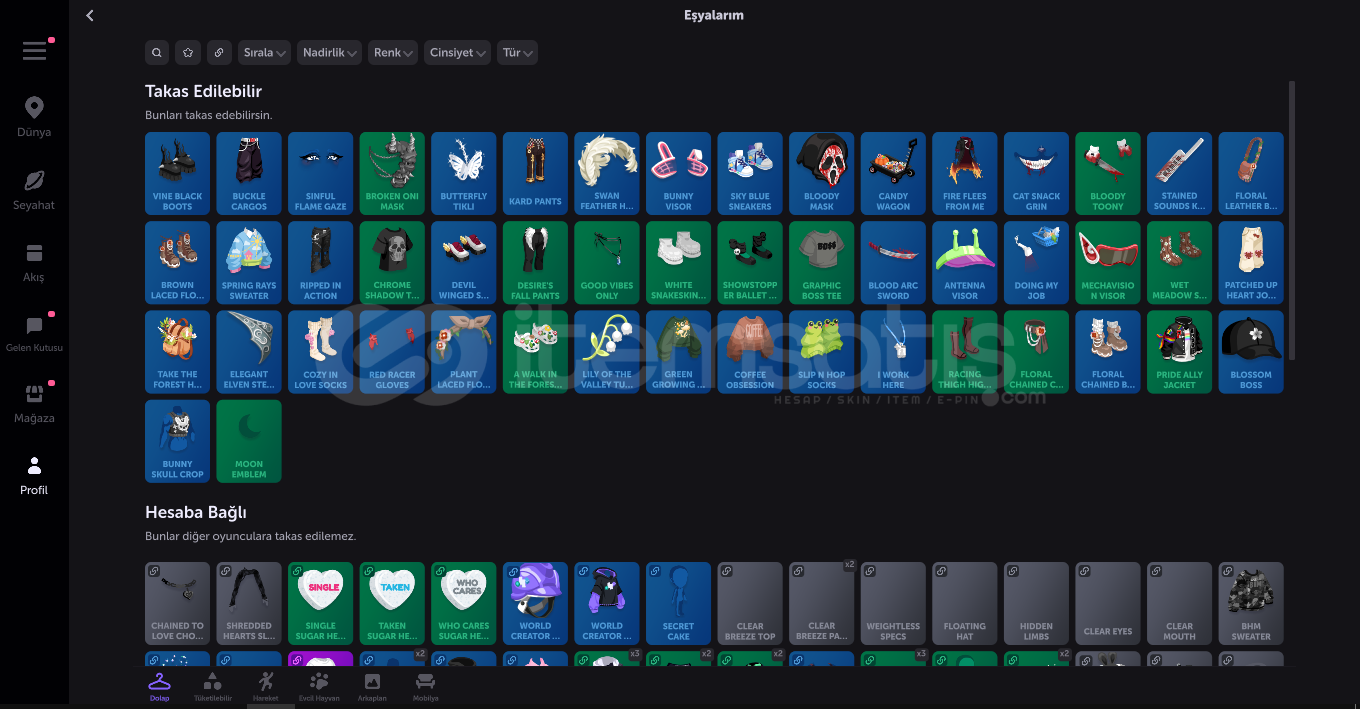The image size is (1360, 709).
Task: Select the Bunny Visor item
Action: pyautogui.click(x=678, y=173)
